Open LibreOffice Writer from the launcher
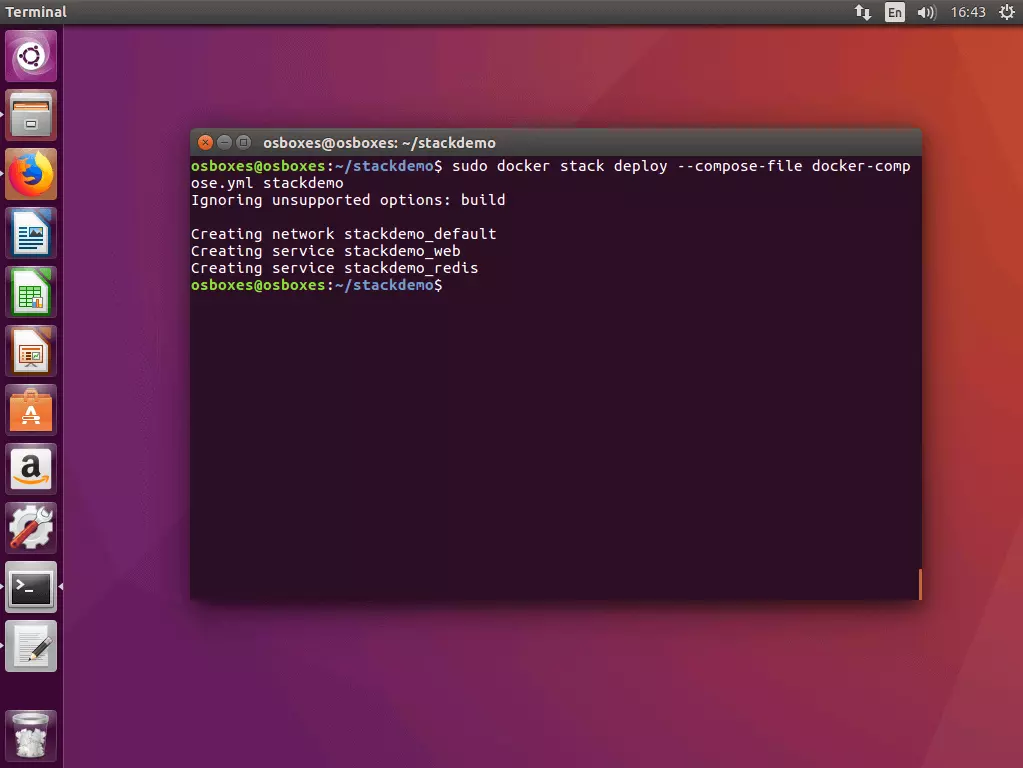1023x768 pixels. pyautogui.click(x=31, y=233)
